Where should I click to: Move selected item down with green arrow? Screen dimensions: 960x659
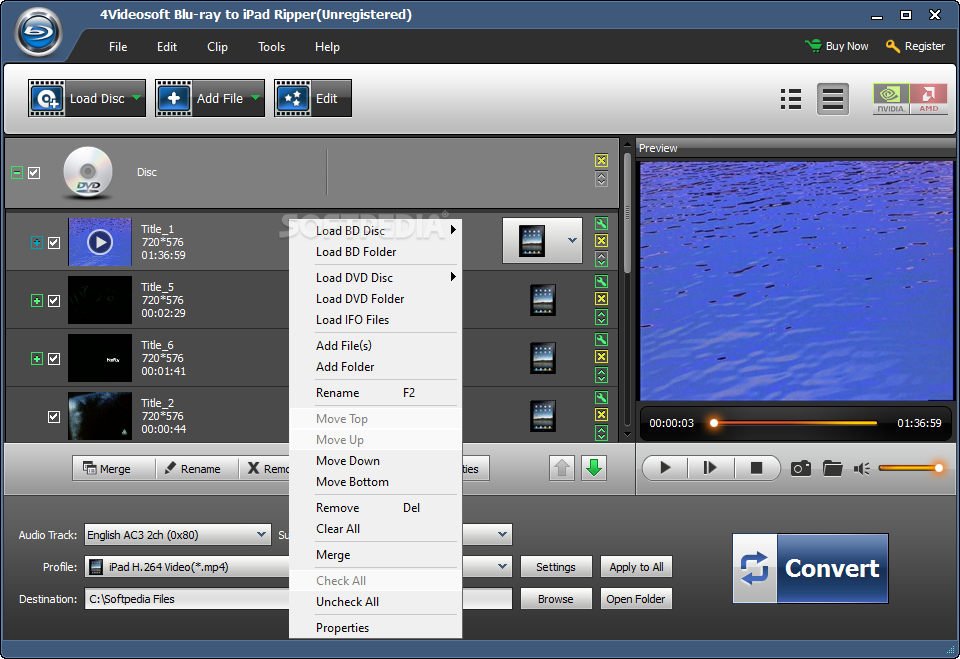pos(594,469)
